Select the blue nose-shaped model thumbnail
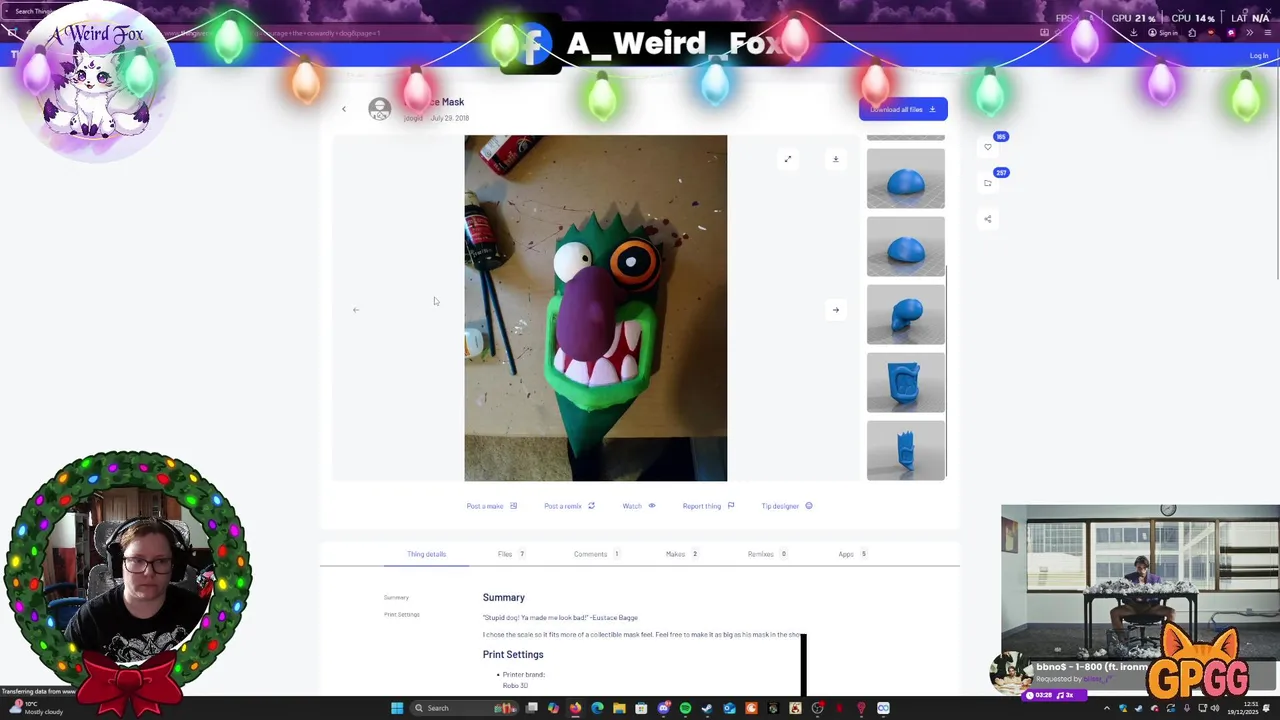This screenshot has height=720, width=1280. 906,315
